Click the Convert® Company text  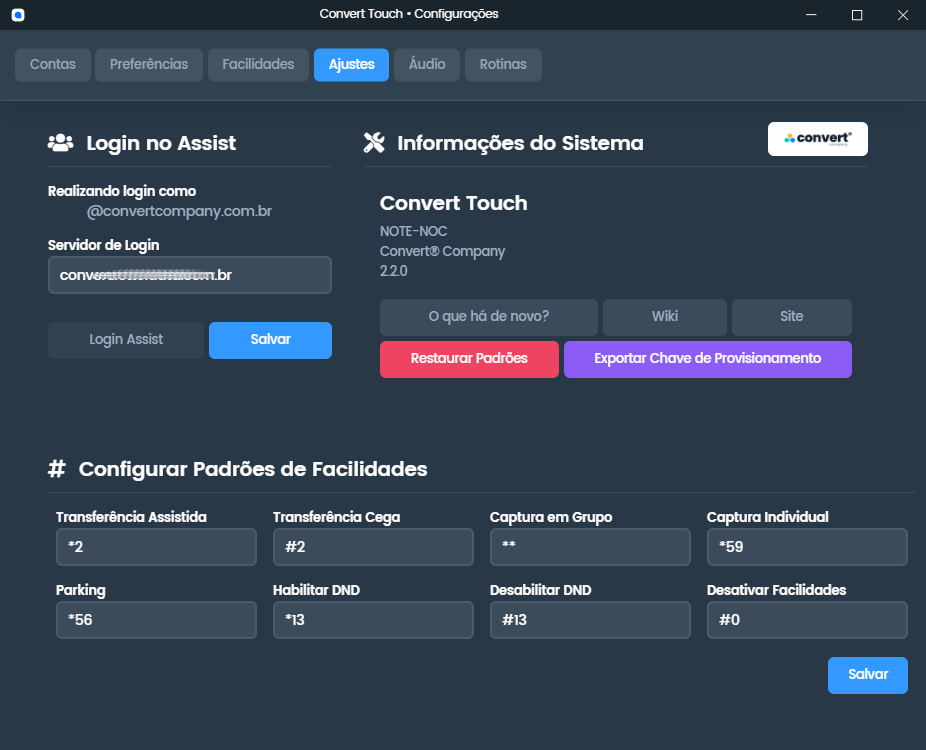(x=442, y=251)
